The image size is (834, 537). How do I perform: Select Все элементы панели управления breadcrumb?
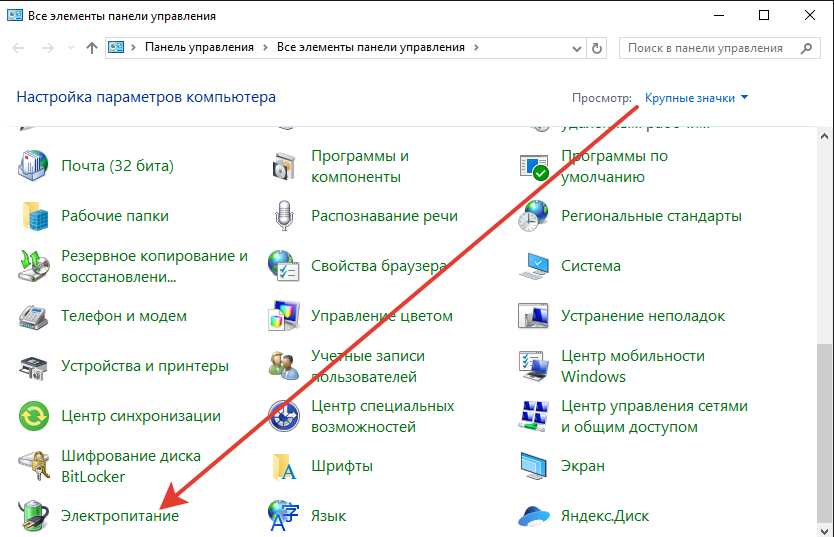coord(370,47)
